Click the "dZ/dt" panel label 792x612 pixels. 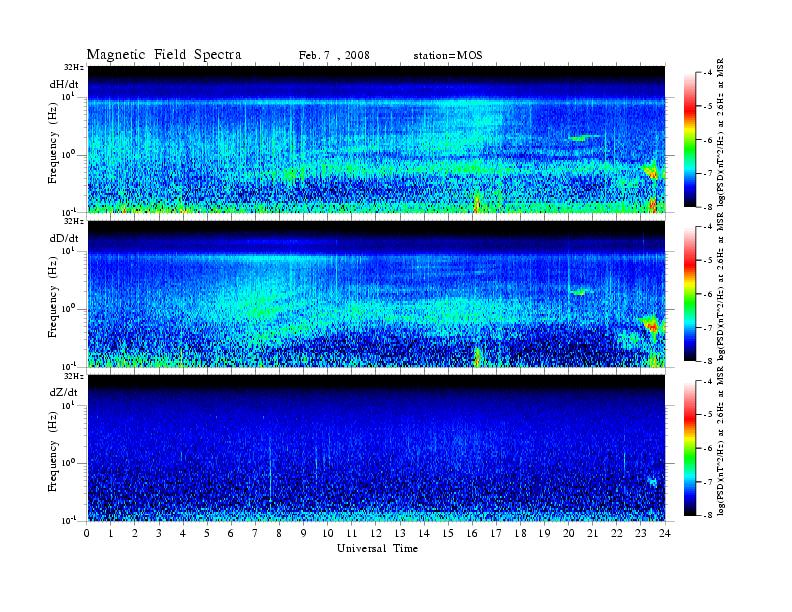click(64, 392)
